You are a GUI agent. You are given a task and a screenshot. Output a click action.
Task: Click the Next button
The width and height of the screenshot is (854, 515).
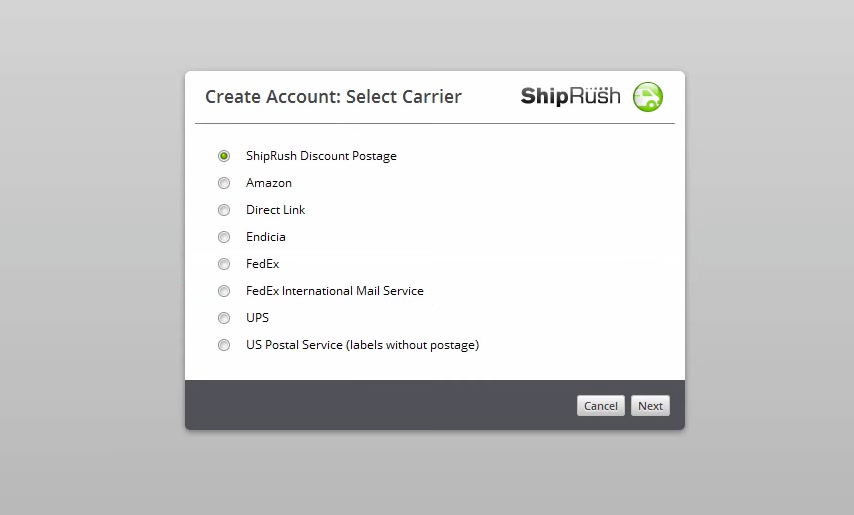[x=650, y=406]
